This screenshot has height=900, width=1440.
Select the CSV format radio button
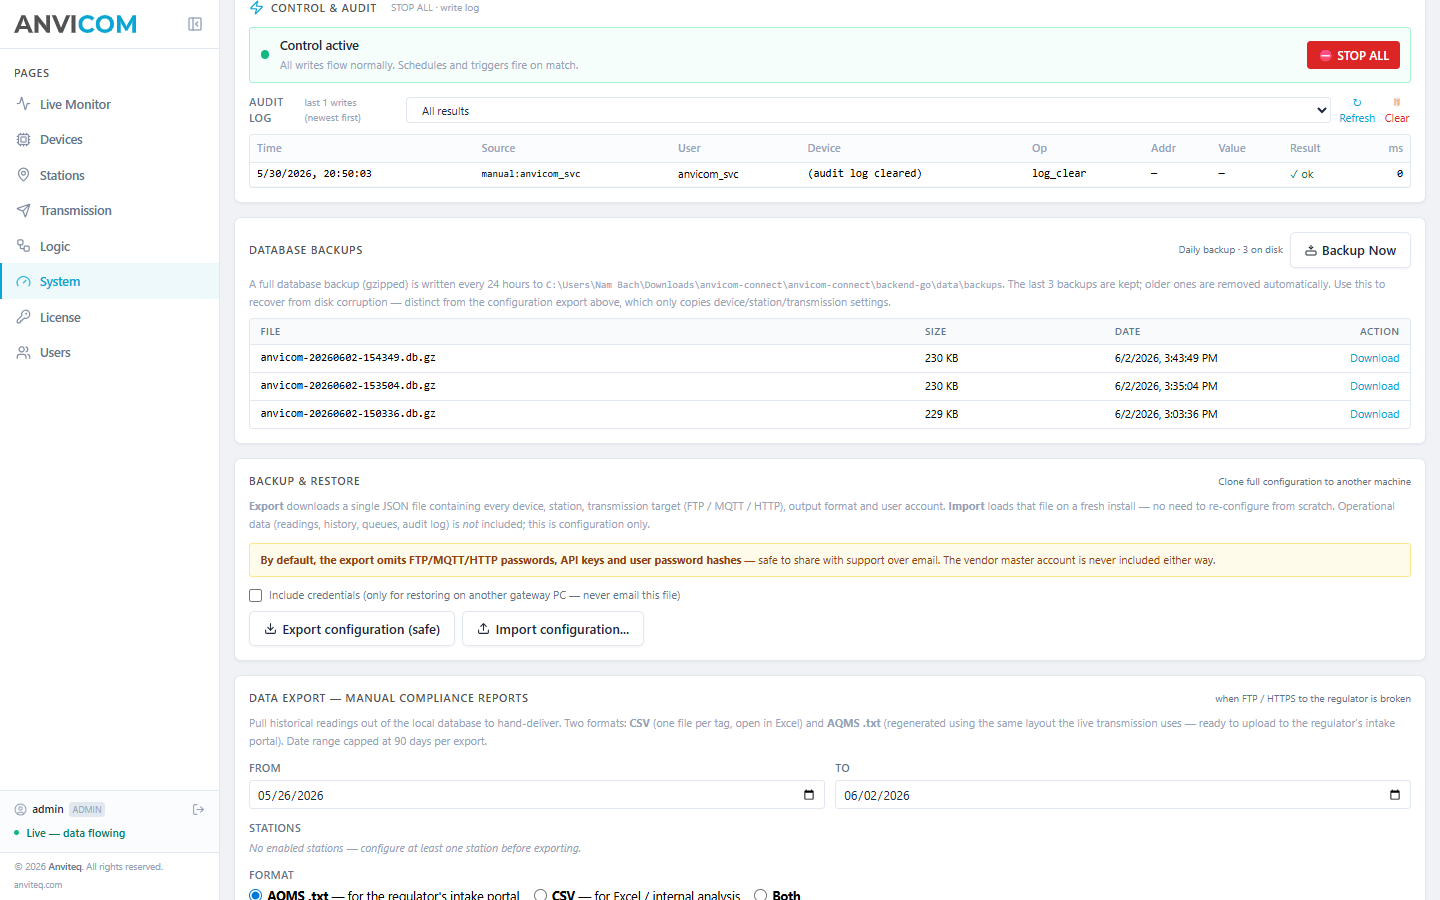pos(541,895)
